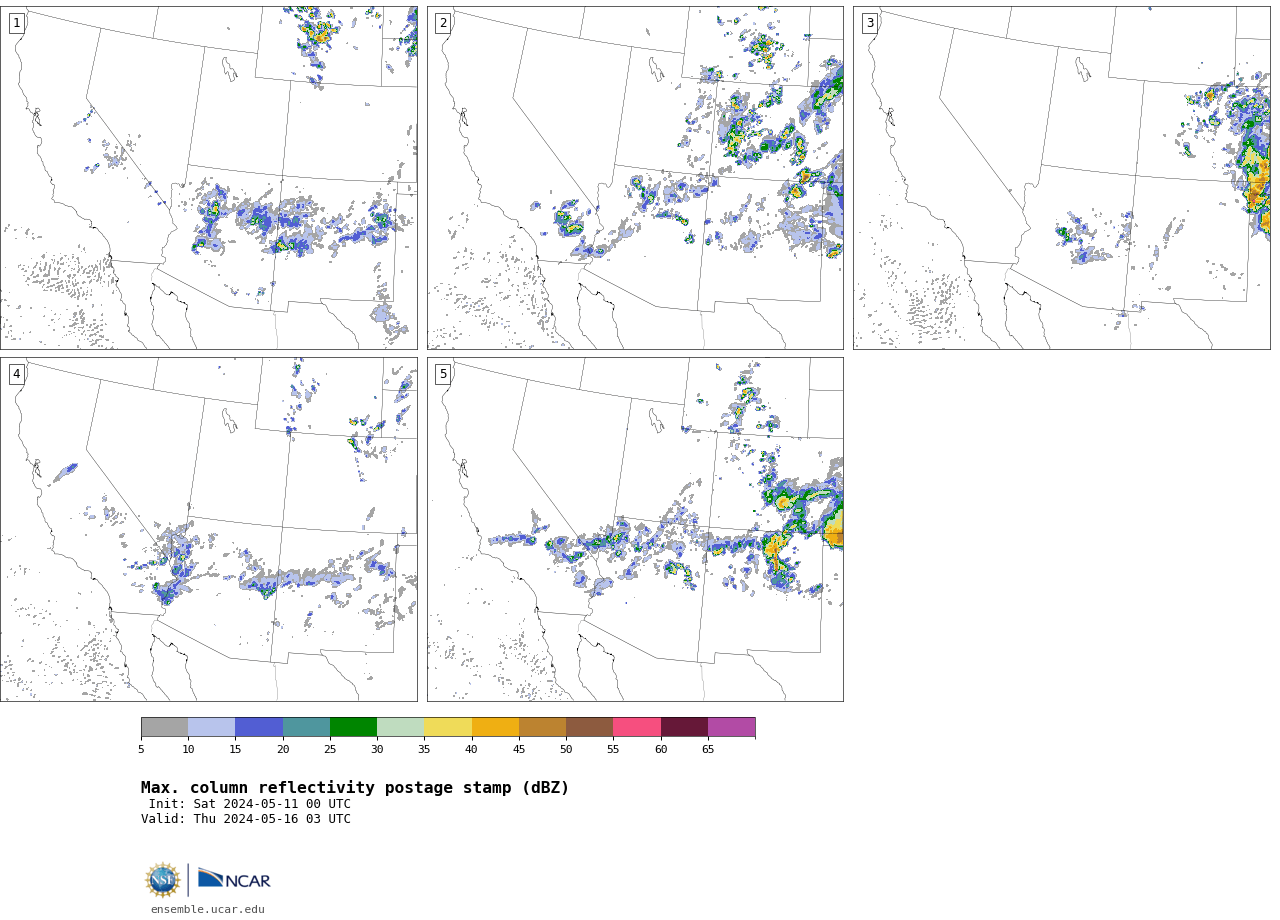Click the Max. column reflectivity title
Viewport: 1280px width, 920px height.
point(355,788)
